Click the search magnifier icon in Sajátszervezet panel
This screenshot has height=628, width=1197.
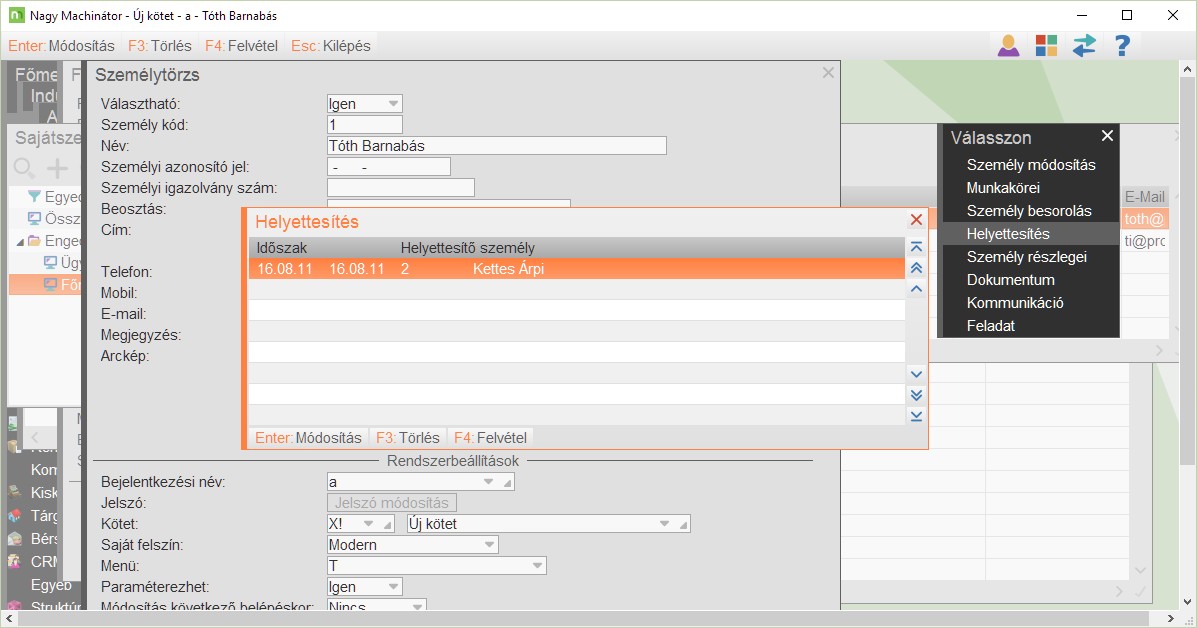click(24, 168)
